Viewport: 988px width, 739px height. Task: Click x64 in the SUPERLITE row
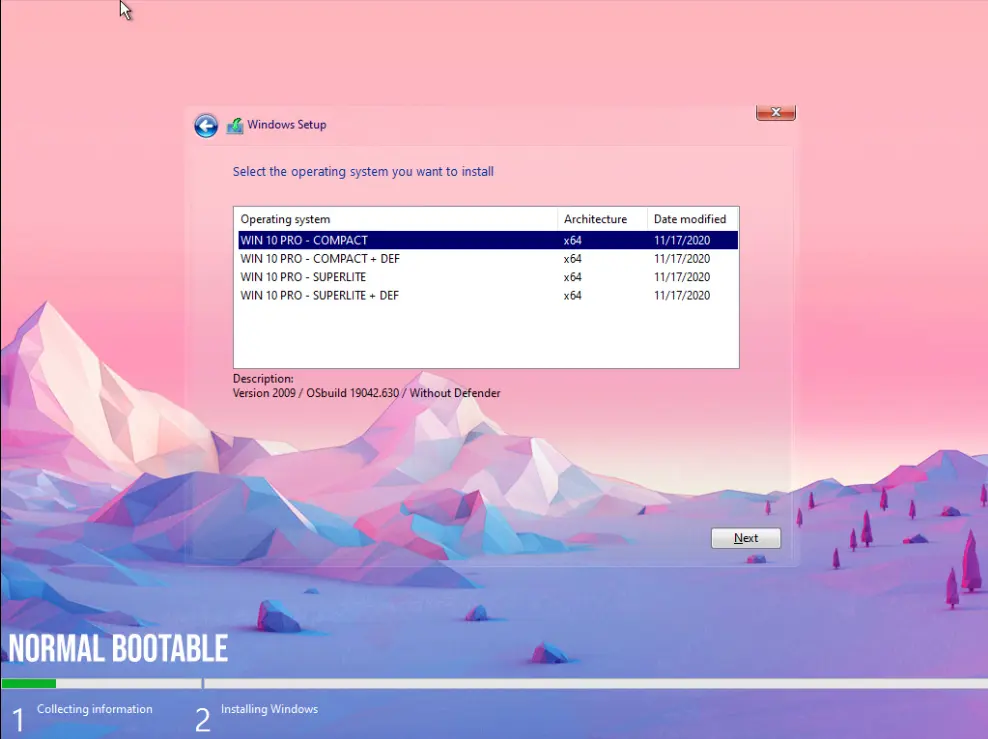coord(573,277)
